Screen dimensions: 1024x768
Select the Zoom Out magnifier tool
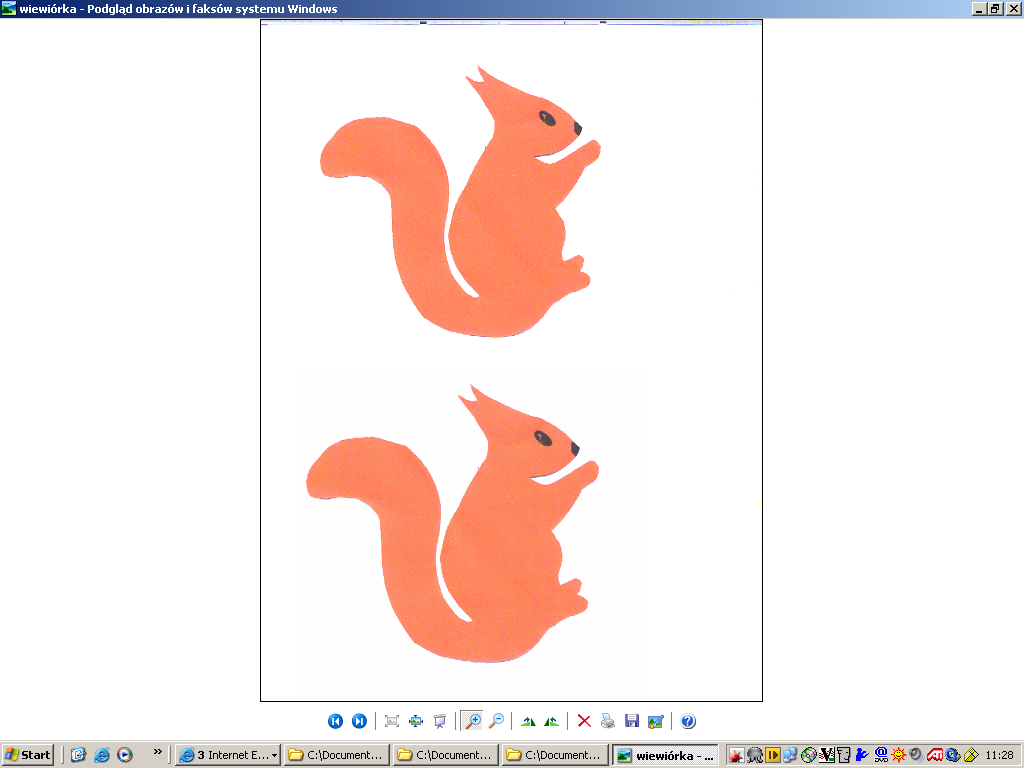coord(496,721)
